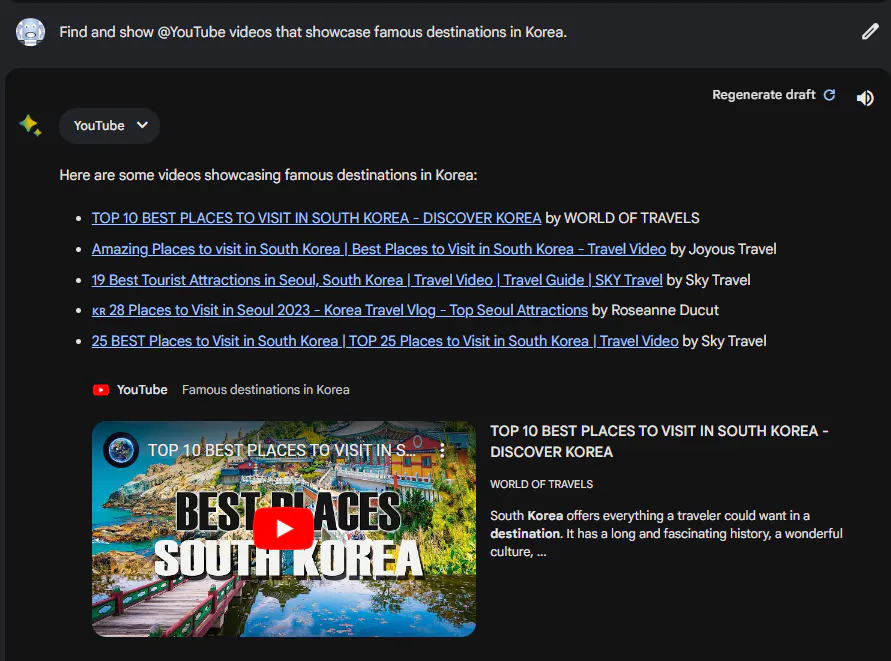
Task: Click the read aloud speaker icon
Action: pyautogui.click(x=865, y=98)
